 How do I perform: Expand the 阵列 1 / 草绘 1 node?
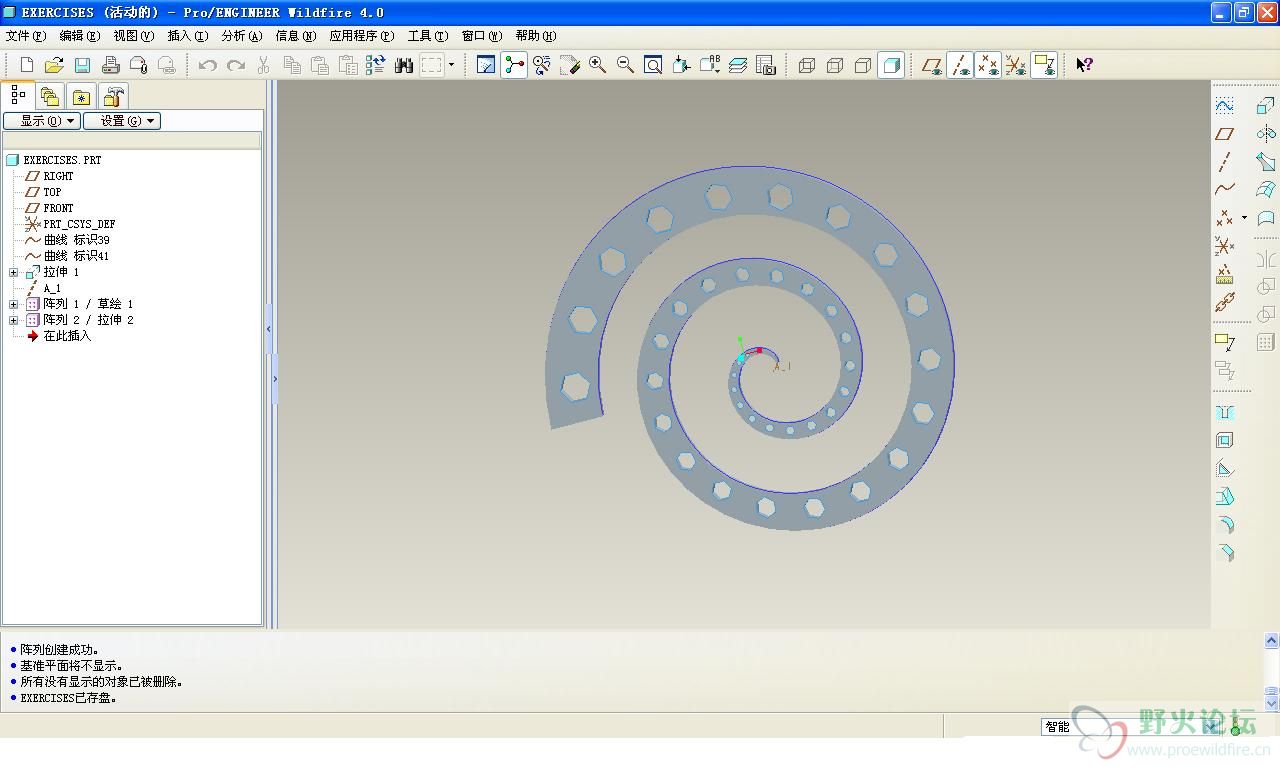[13, 304]
